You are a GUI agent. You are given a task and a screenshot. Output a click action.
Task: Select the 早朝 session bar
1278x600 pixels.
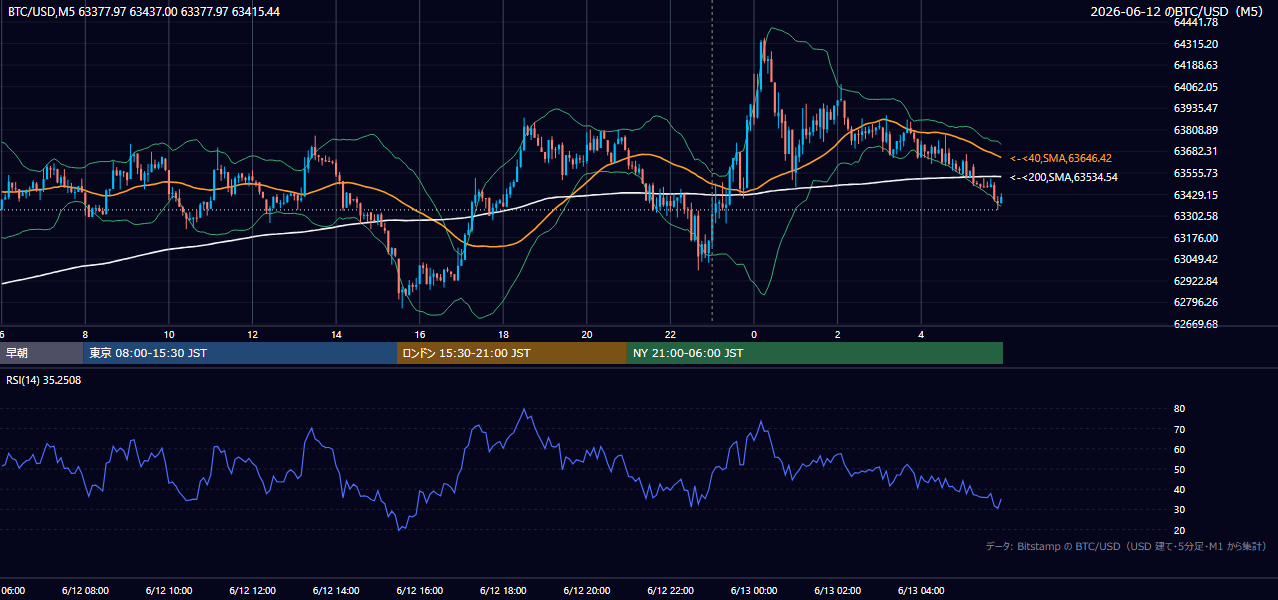coord(42,353)
